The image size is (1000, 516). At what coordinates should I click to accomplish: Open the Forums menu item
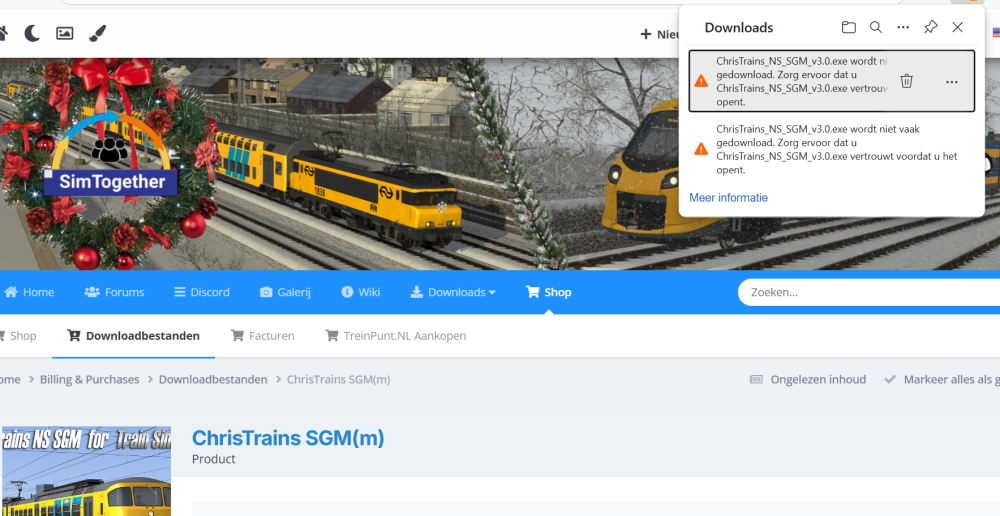114,292
